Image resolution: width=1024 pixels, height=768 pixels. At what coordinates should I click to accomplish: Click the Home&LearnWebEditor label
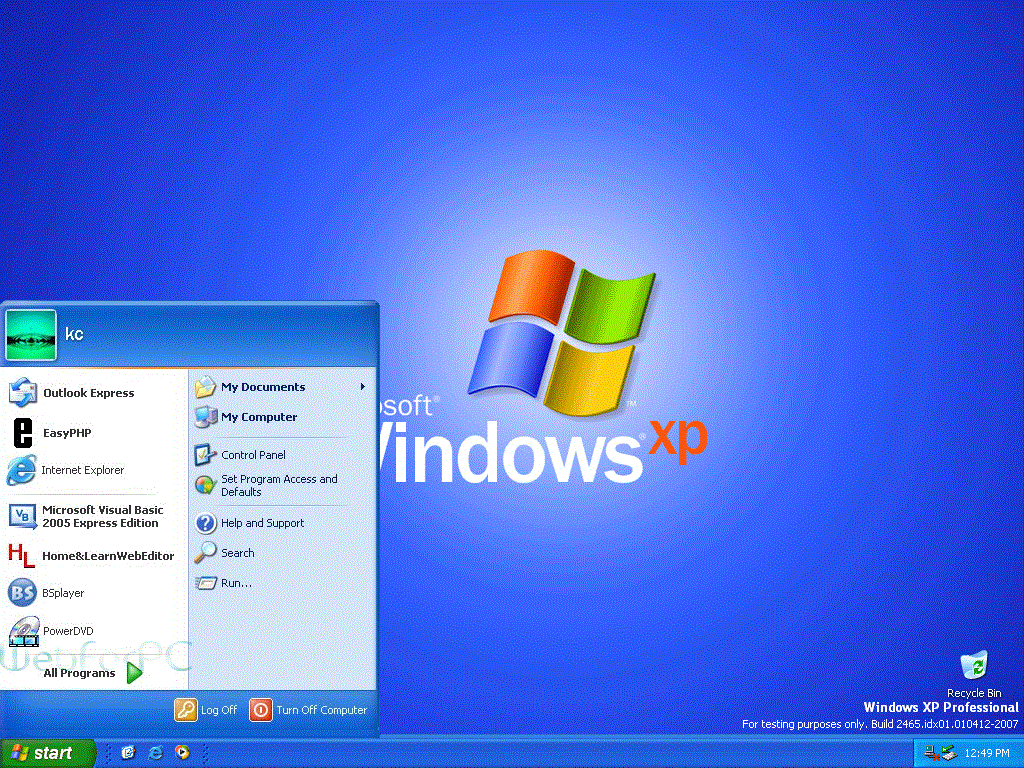pyautogui.click(x=108, y=556)
